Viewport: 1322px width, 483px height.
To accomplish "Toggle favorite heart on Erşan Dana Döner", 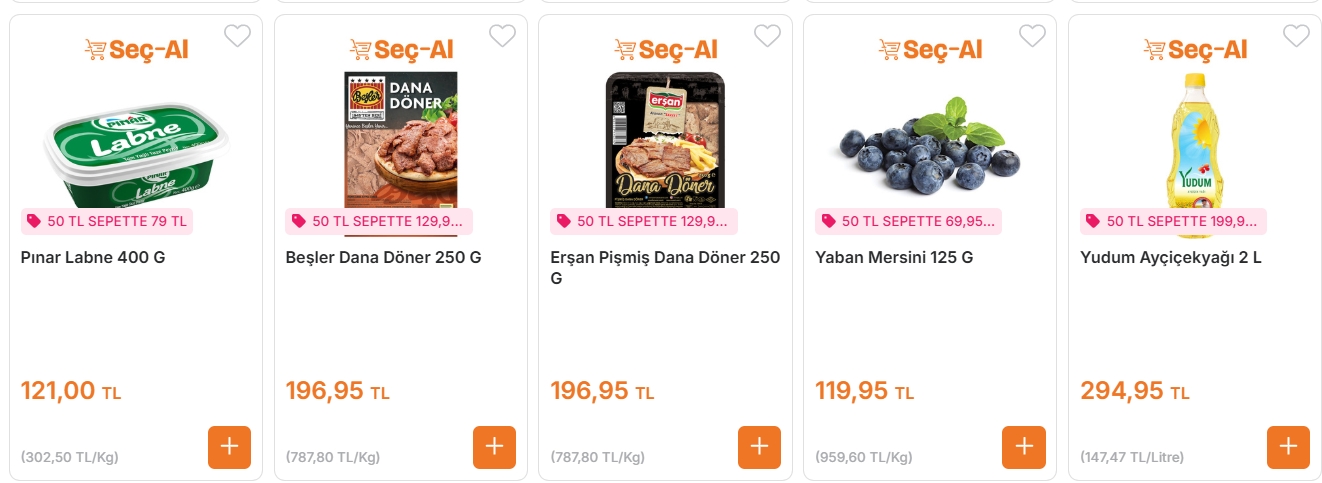I will click(x=767, y=36).
